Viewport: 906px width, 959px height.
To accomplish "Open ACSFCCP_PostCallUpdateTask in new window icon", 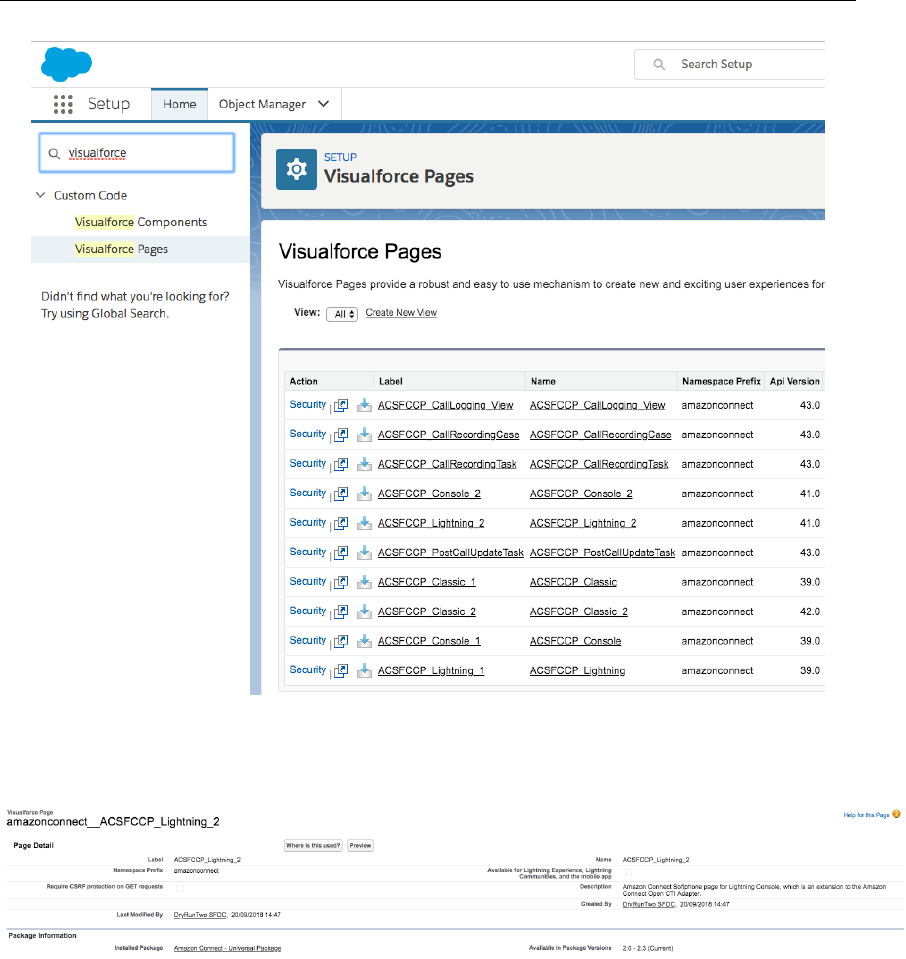I will click(x=341, y=552).
